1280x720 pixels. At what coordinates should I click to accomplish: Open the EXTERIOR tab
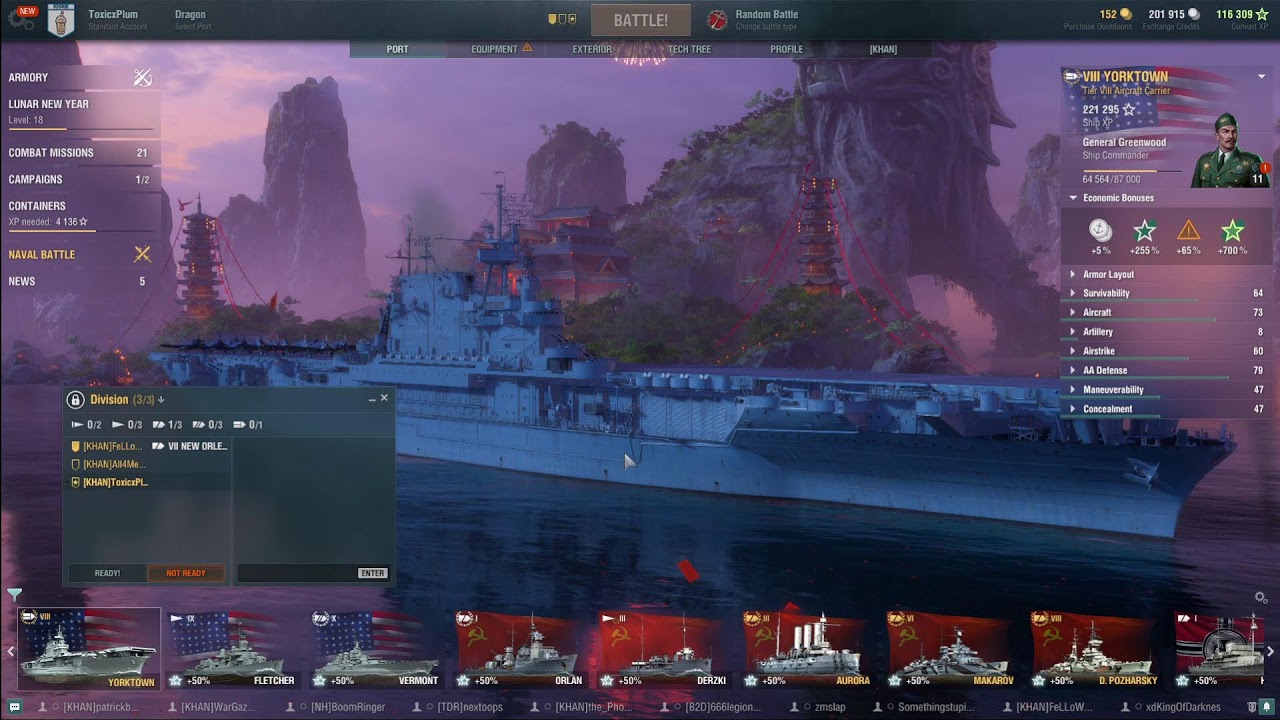[592, 49]
